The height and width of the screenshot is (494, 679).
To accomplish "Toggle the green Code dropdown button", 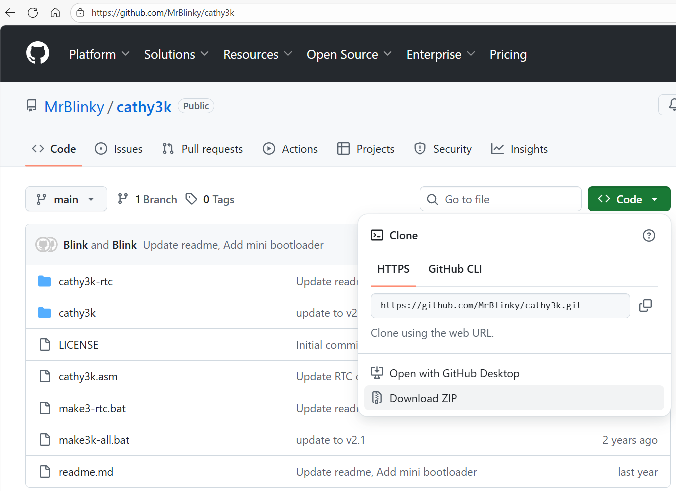I will 628,199.
